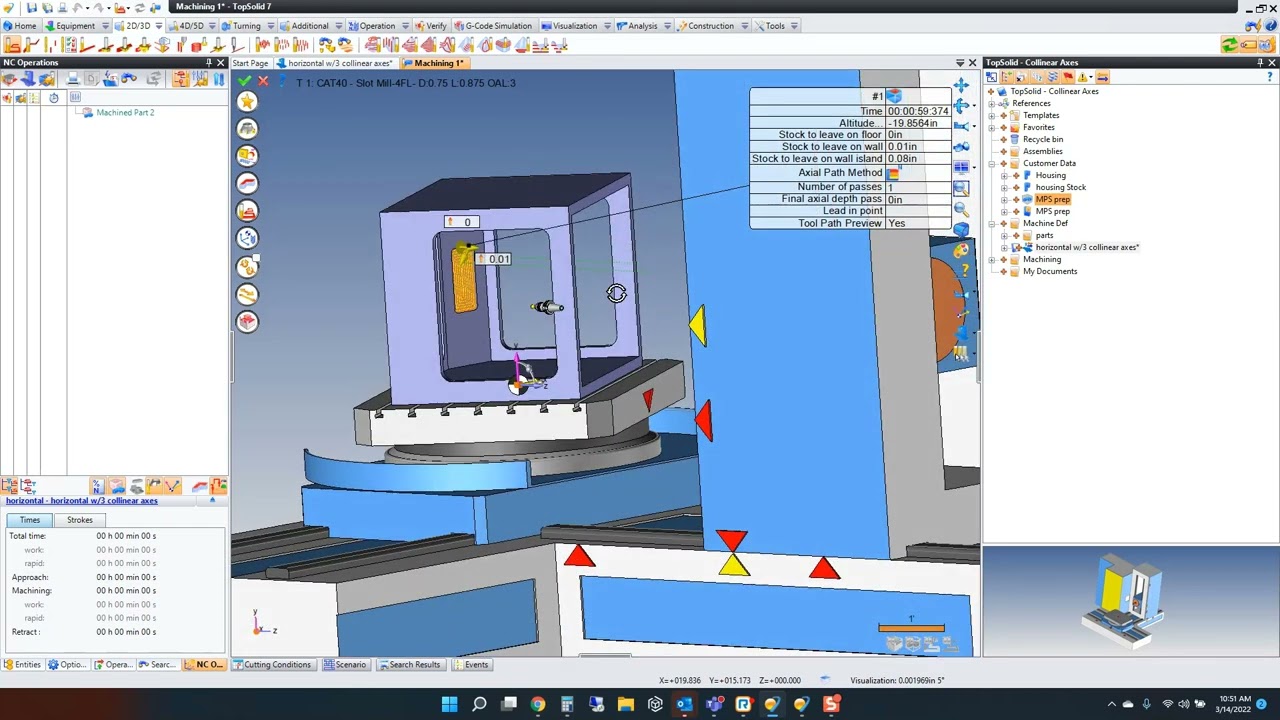Open the document tabs dropdown arrow

(x=960, y=63)
